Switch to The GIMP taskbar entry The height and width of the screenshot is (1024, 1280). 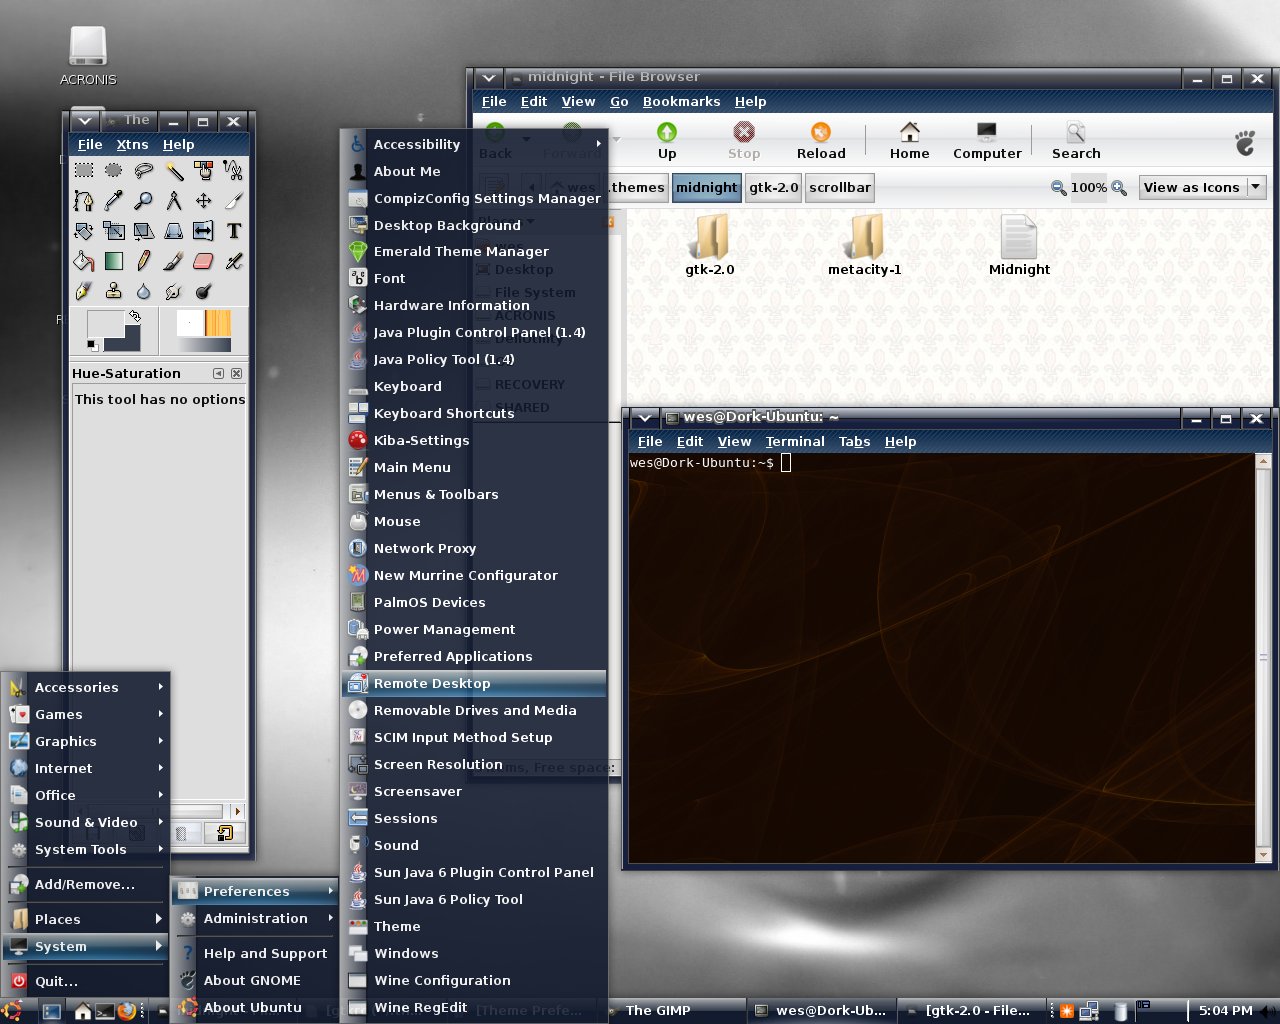coord(674,1010)
